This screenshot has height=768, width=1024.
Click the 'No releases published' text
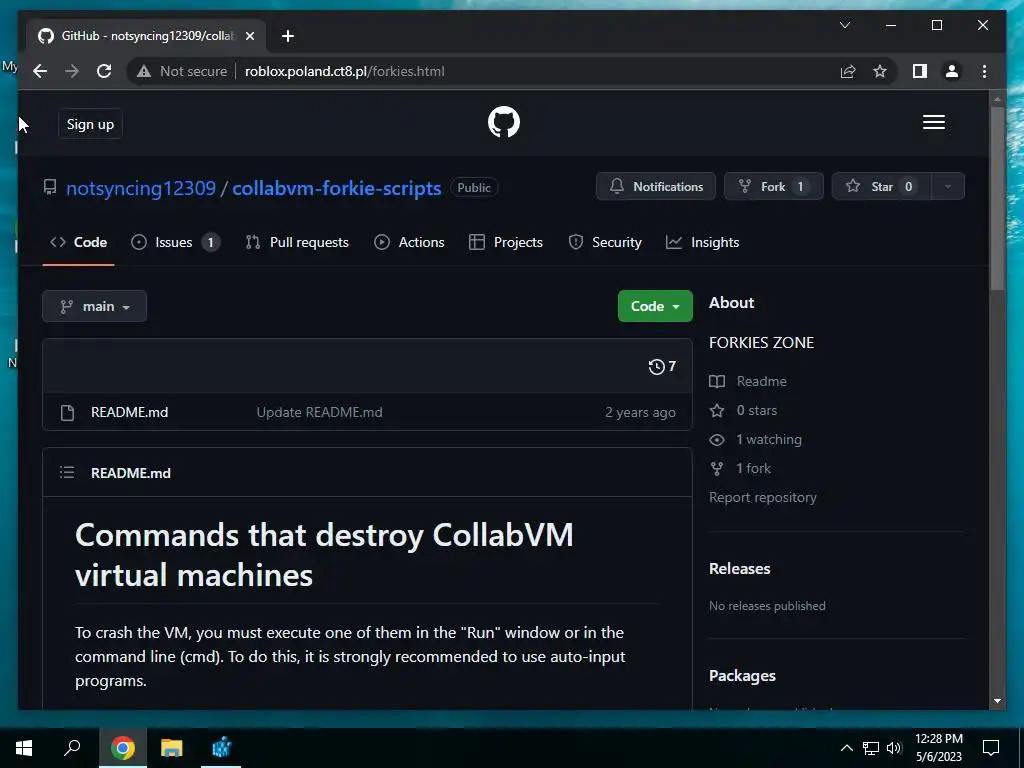[767, 606]
